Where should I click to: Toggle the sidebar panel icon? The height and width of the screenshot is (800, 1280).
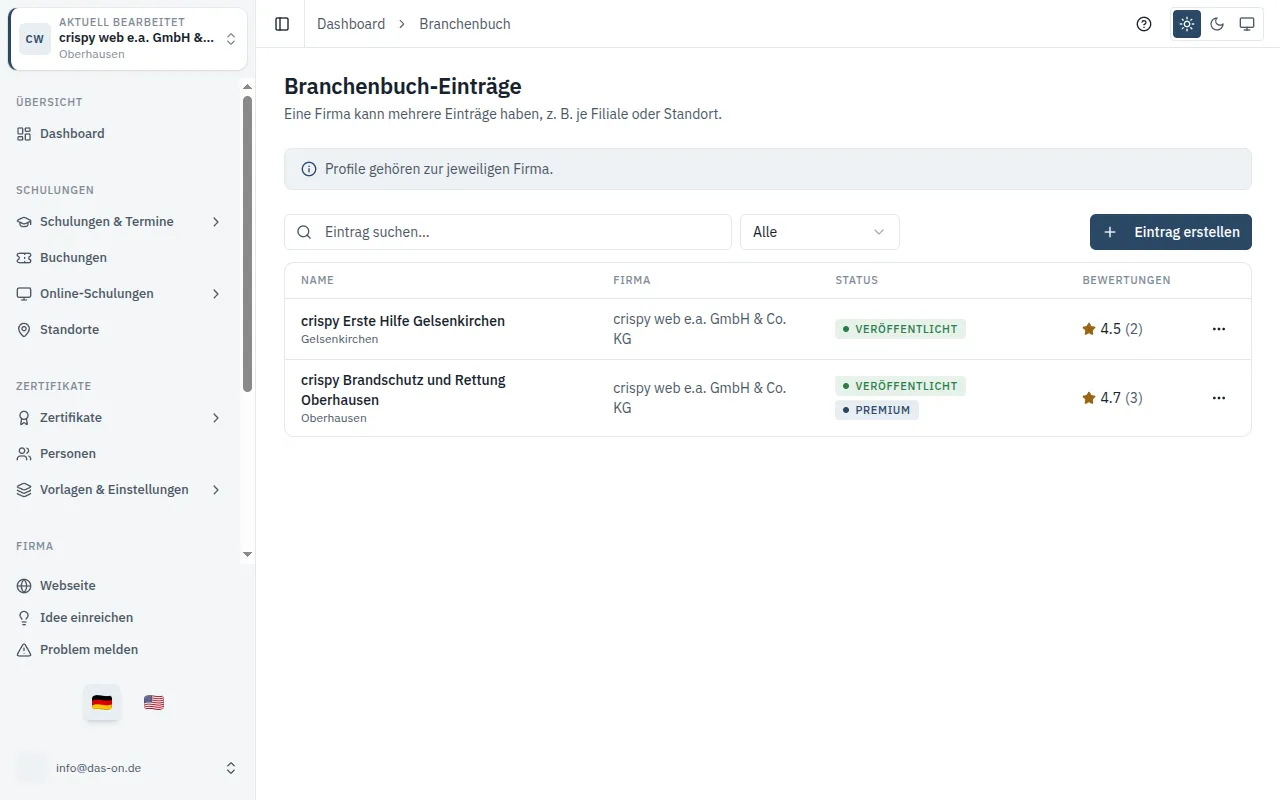(282, 24)
